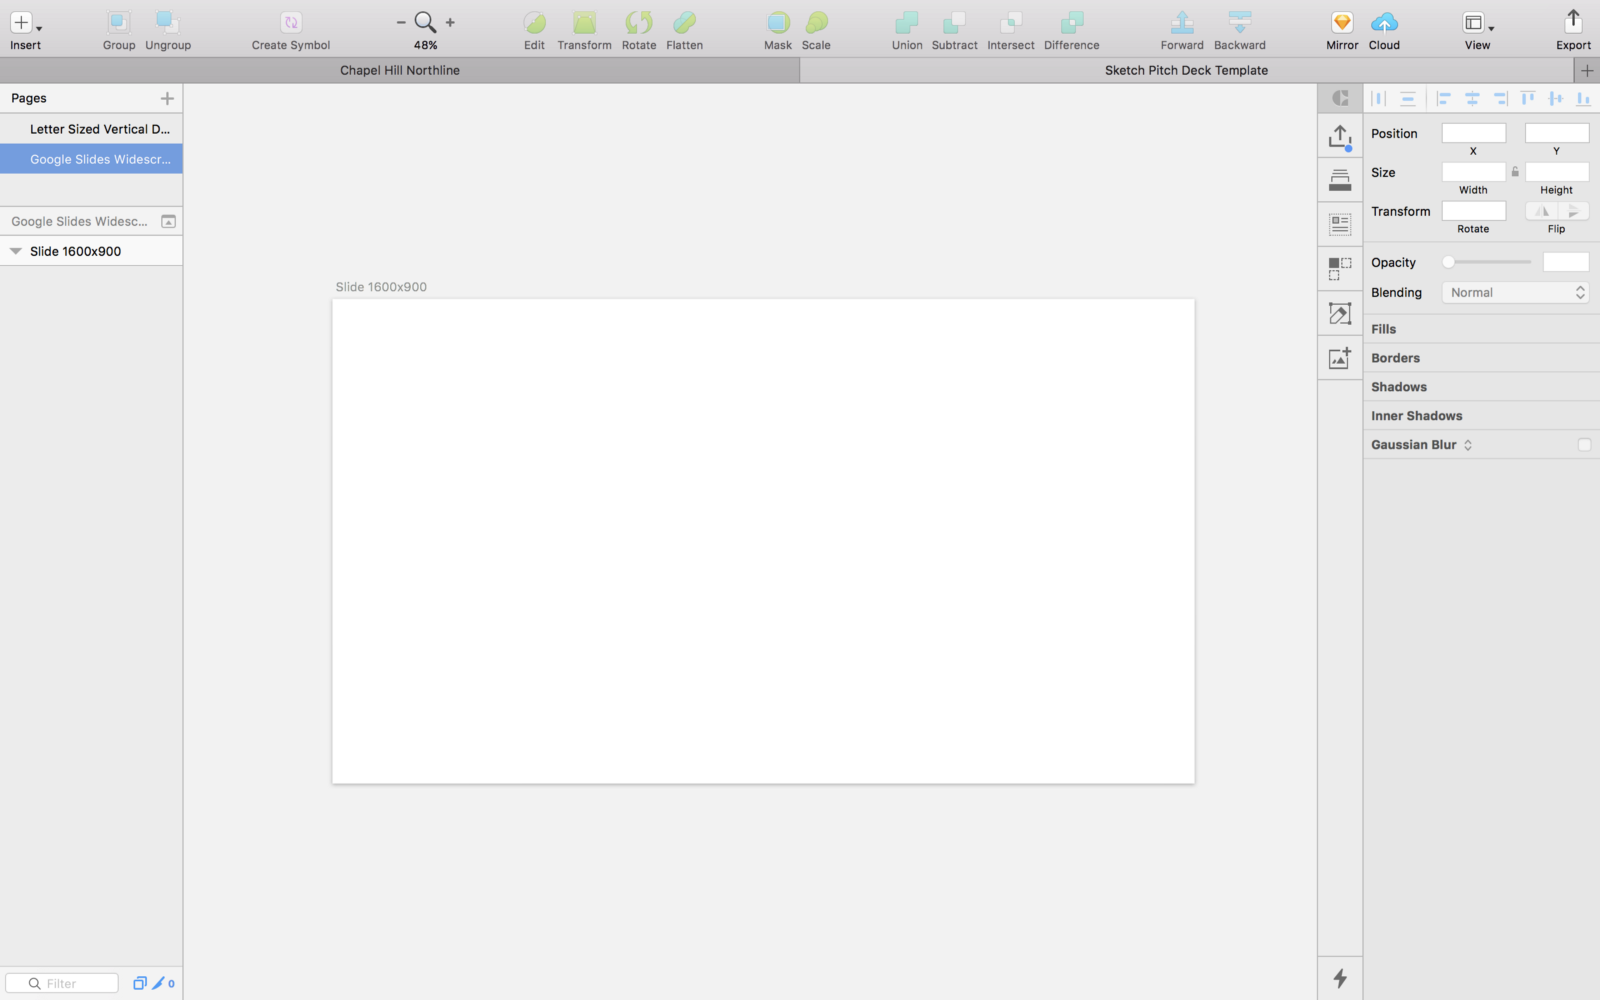Select the Mirror tool in the toolbar
This screenshot has height=1000, width=1600.
[1340, 25]
